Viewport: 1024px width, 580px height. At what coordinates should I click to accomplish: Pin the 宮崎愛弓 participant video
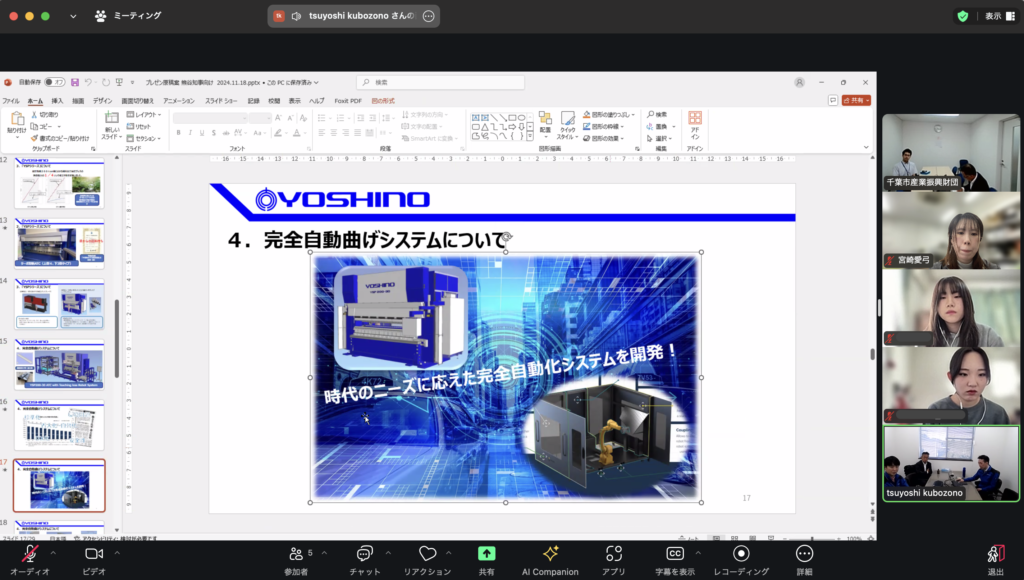click(951, 231)
